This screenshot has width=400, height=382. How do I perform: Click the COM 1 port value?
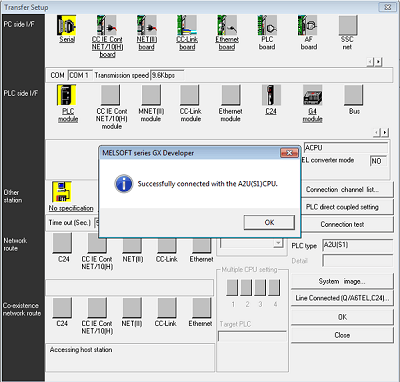coord(80,75)
